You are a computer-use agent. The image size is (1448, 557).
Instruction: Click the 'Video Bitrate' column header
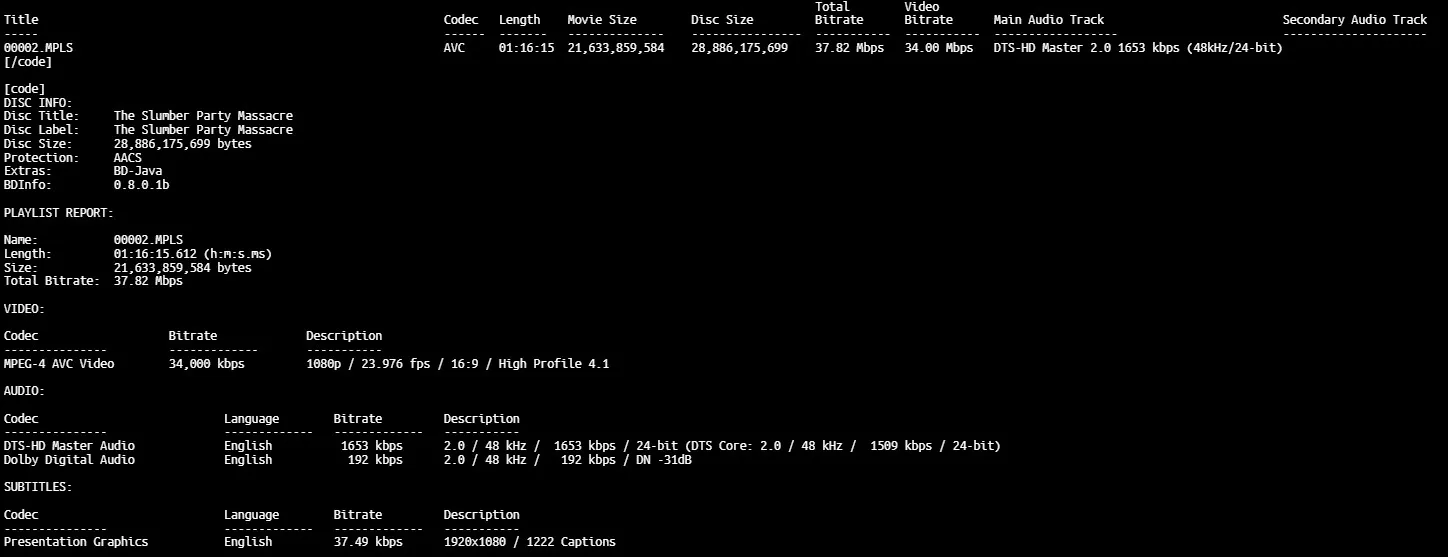click(x=928, y=13)
